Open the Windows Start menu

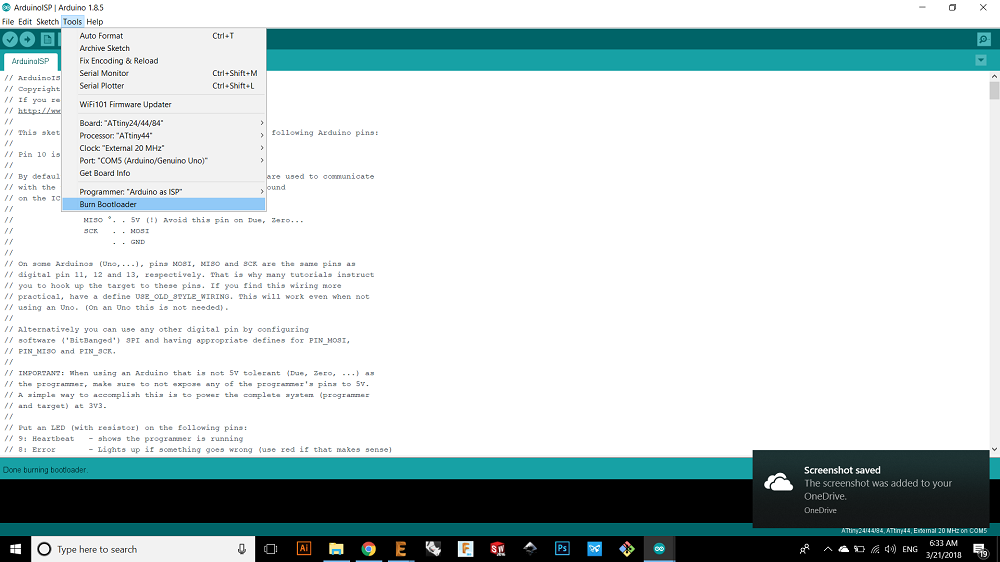15,549
